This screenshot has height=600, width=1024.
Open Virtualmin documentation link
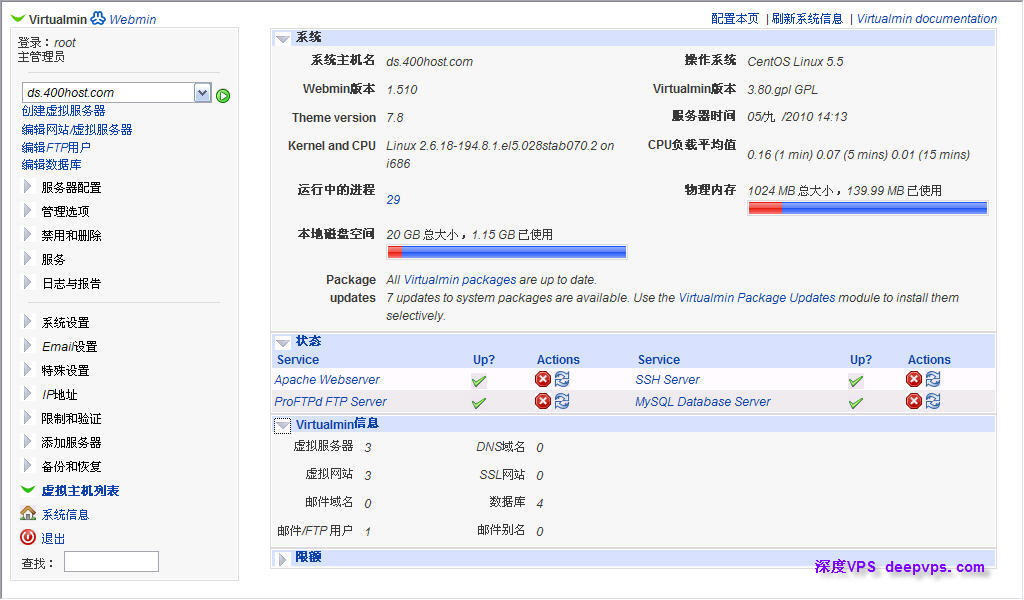[927, 19]
